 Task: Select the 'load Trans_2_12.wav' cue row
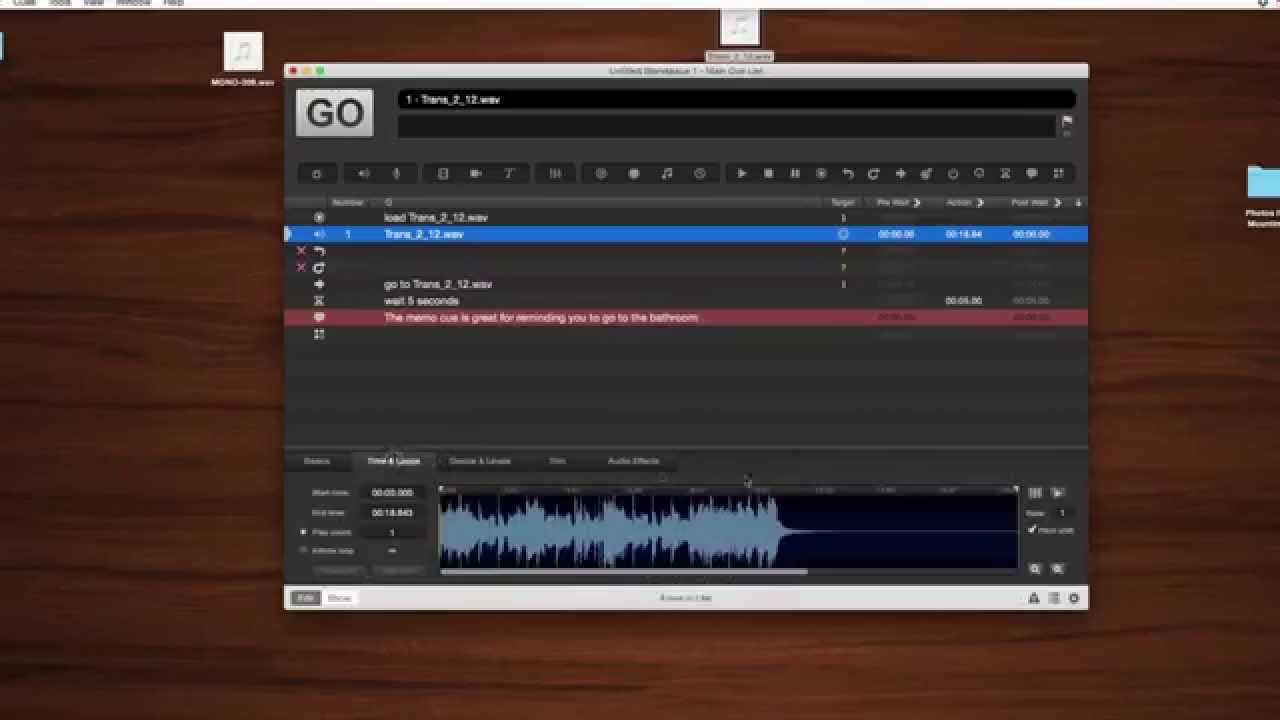tap(686, 217)
